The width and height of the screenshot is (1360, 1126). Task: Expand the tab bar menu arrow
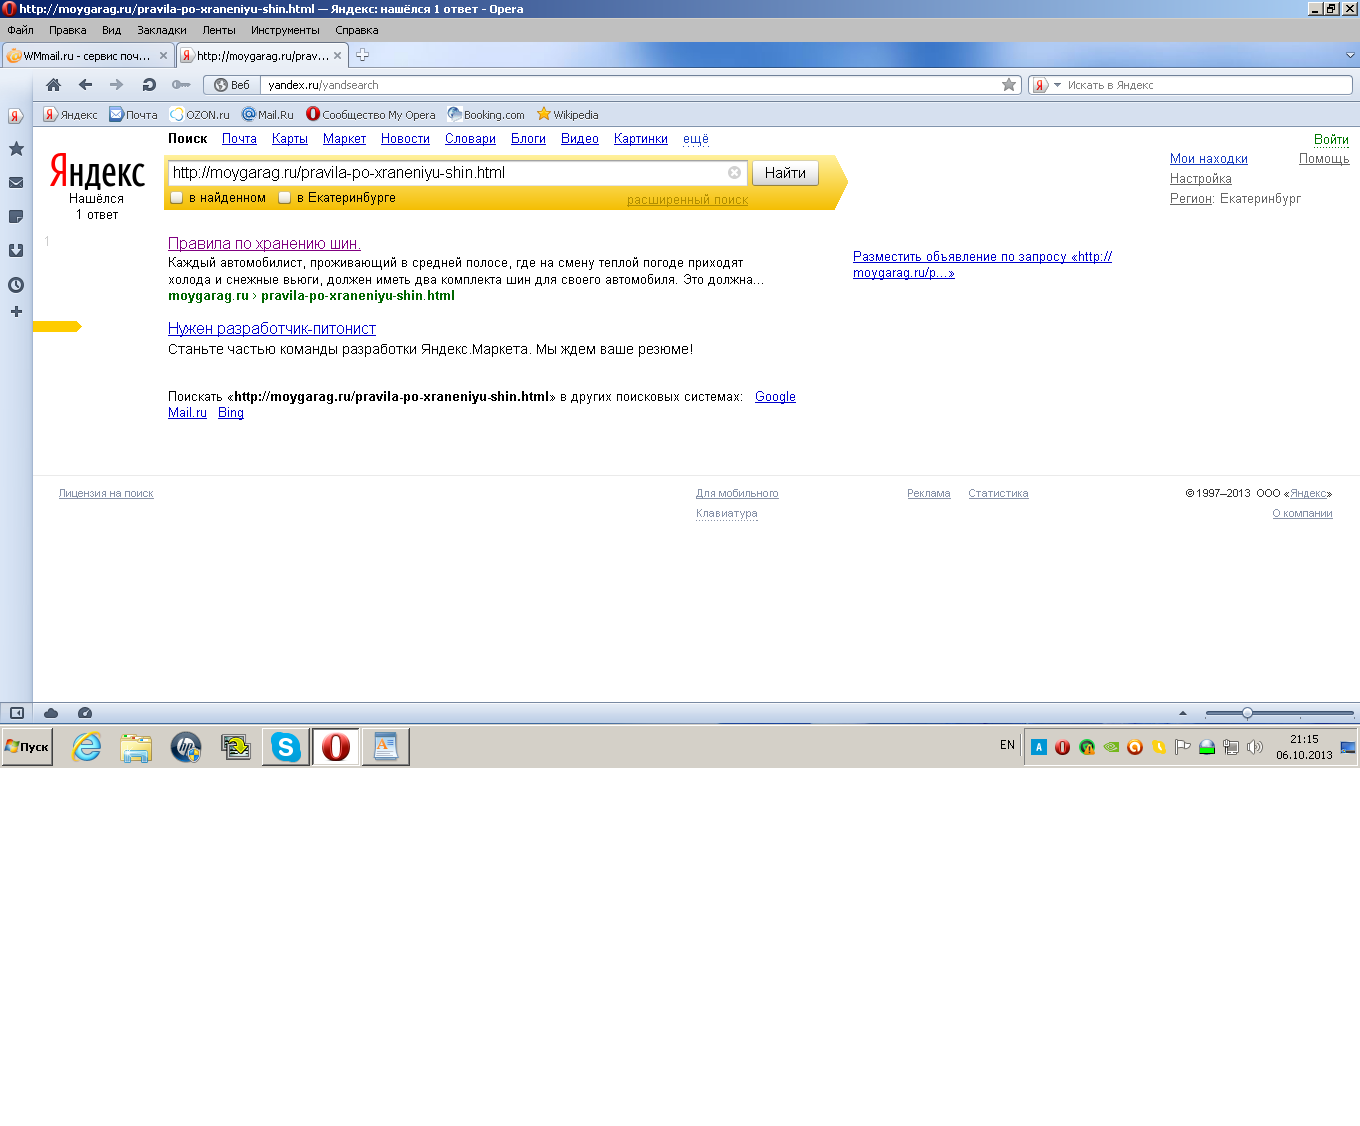(x=1350, y=56)
